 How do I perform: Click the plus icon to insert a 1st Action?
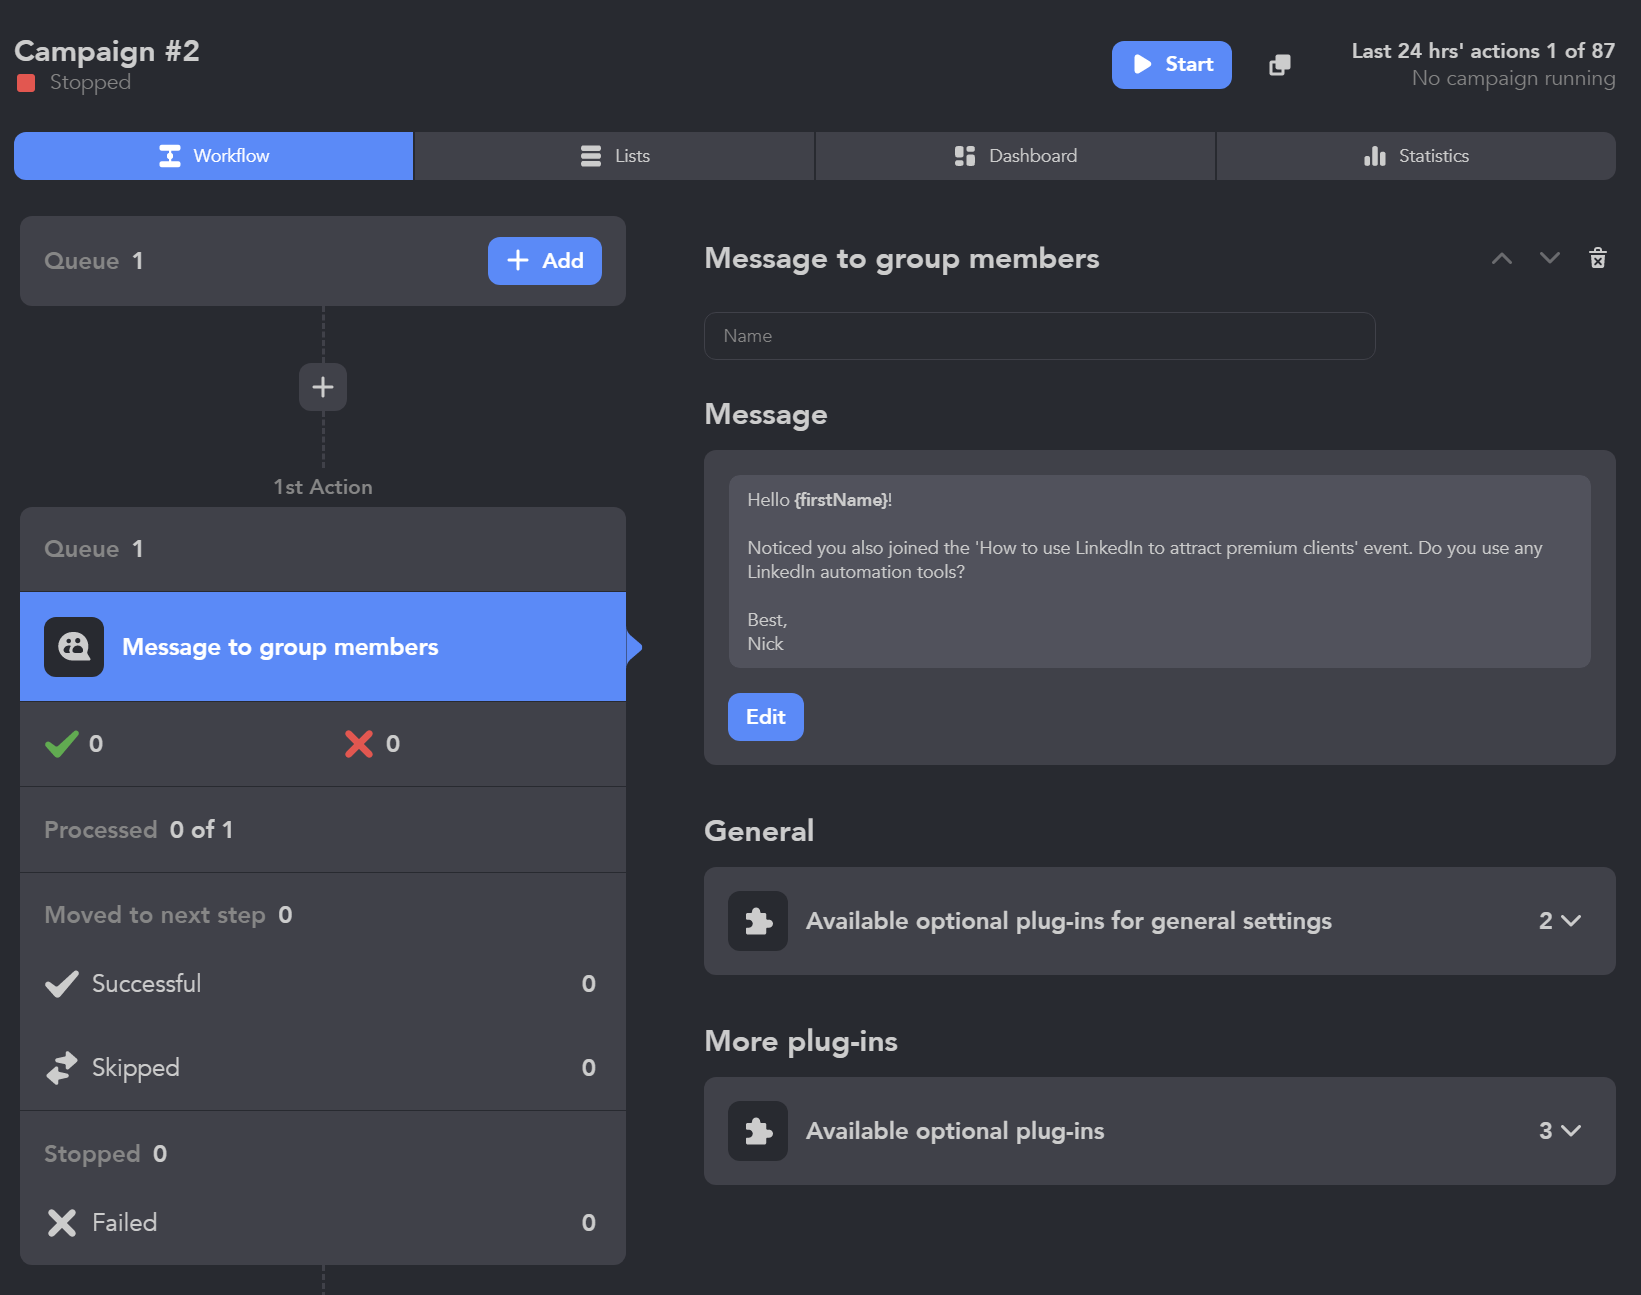(x=322, y=387)
